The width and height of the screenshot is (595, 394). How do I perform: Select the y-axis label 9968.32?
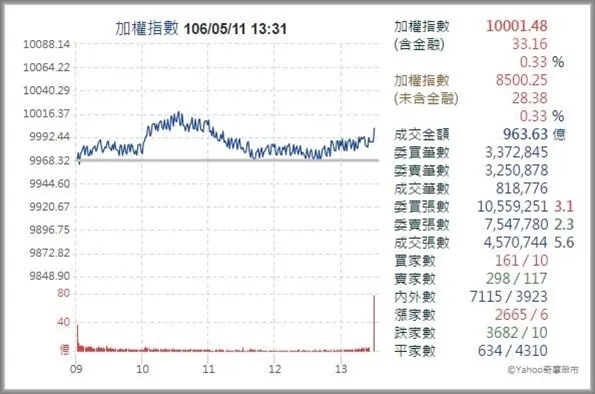(x=50, y=161)
